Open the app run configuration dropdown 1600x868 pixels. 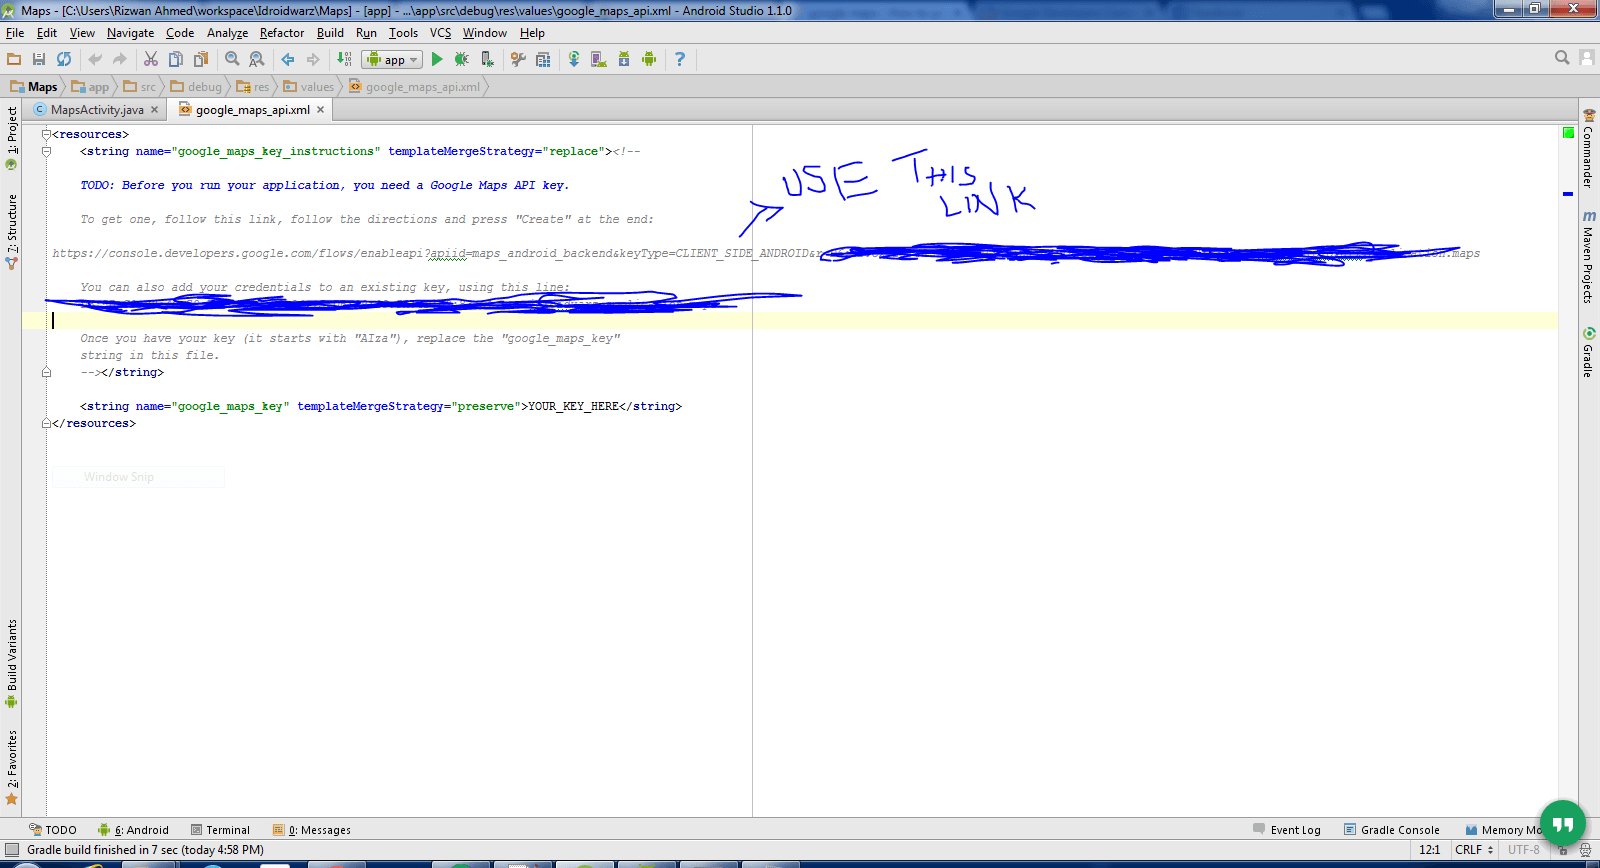tap(392, 60)
